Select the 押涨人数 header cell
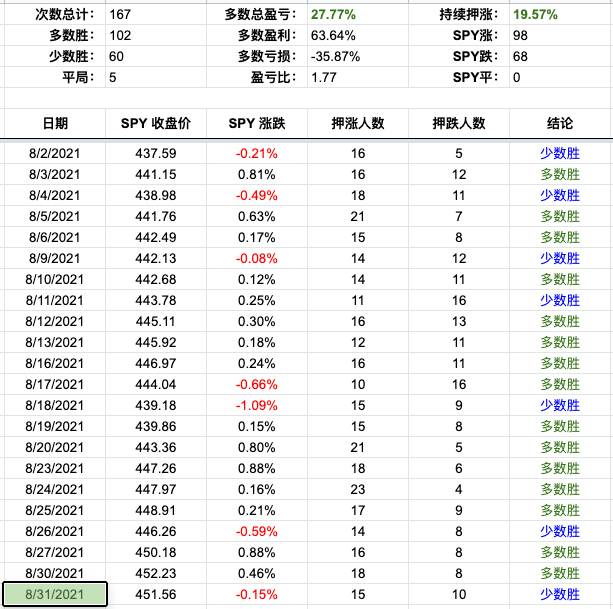Screen dimensions: 613x609 pos(357,123)
